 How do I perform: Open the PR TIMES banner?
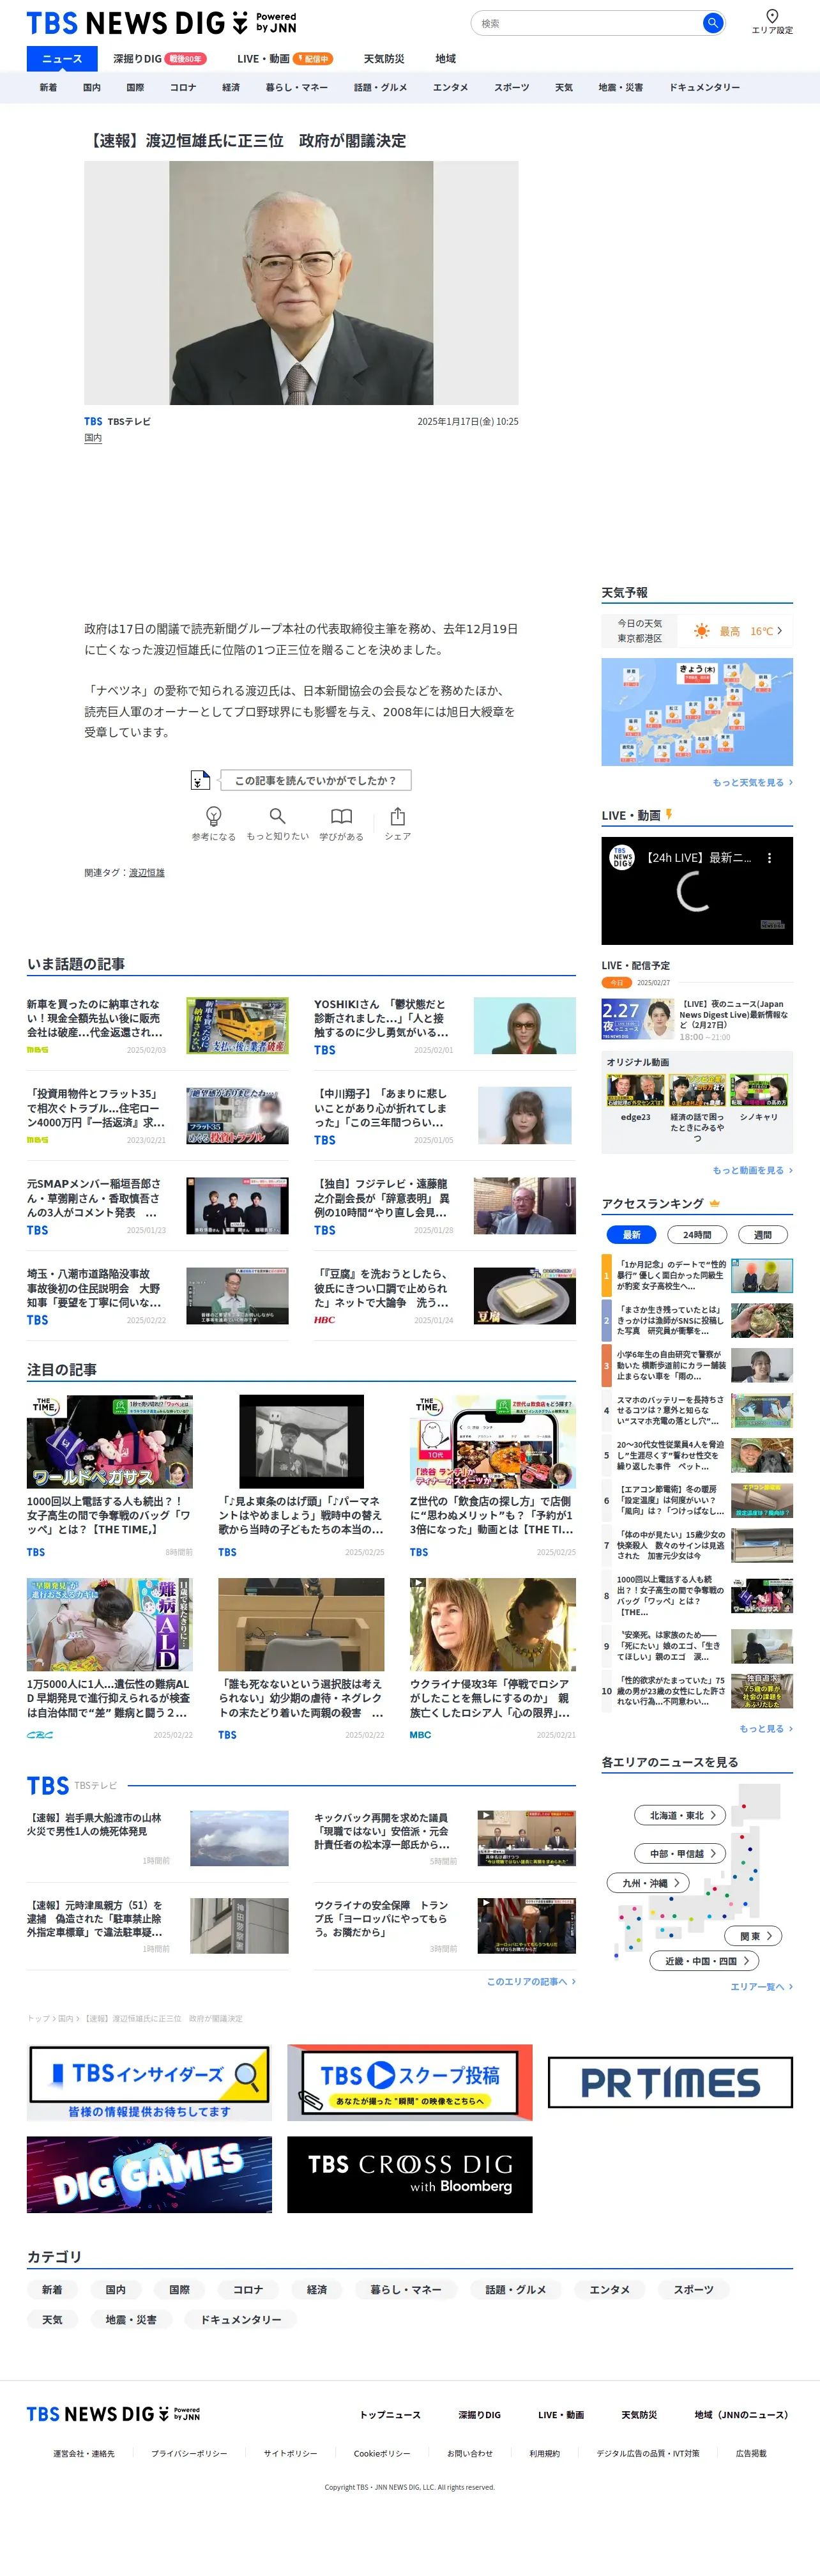[x=670, y=2082]
